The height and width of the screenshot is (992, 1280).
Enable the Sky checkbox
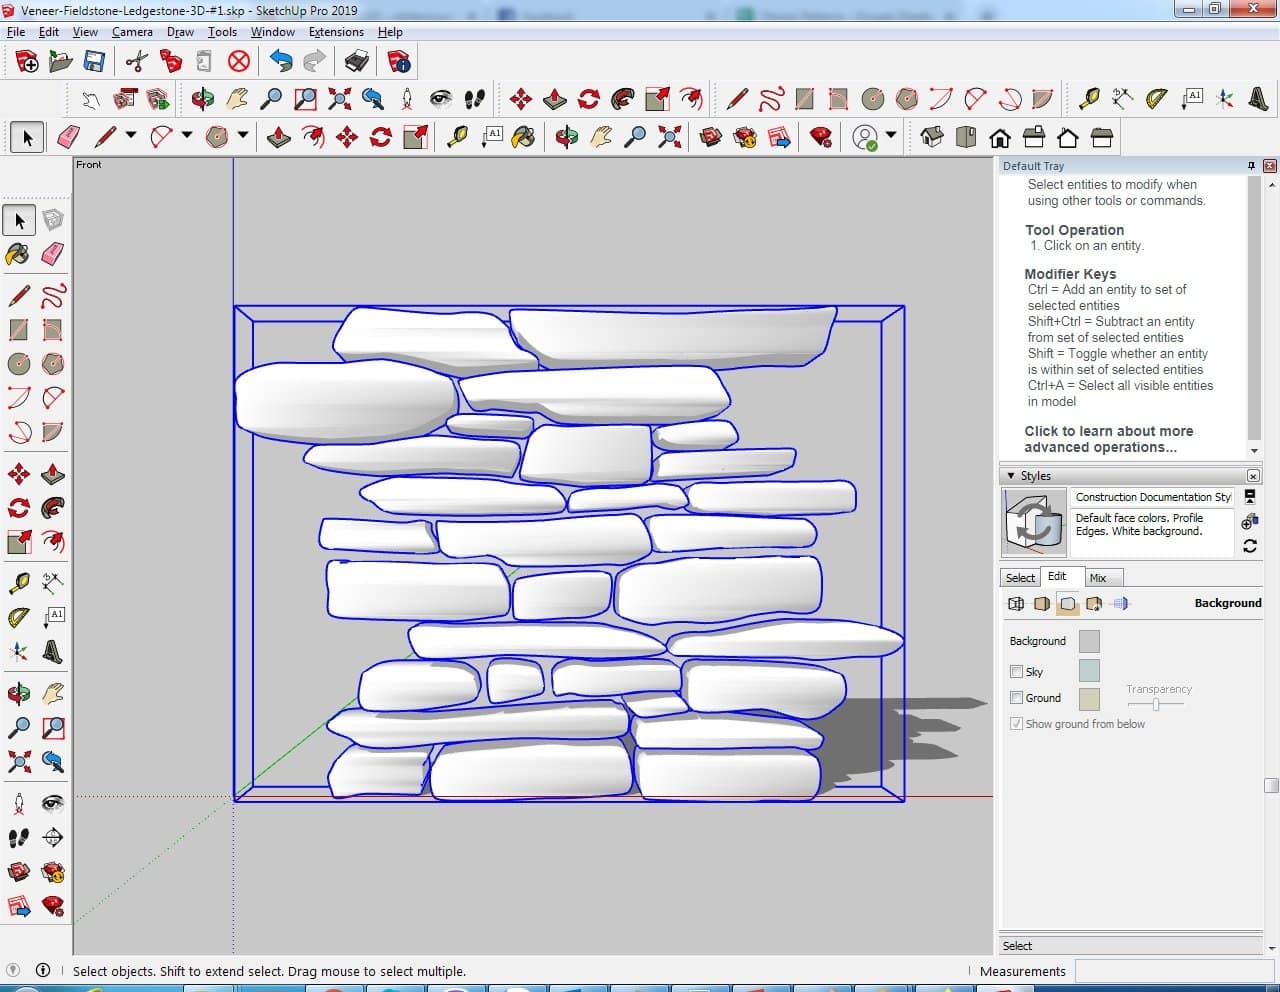[x=1016, y=672]
